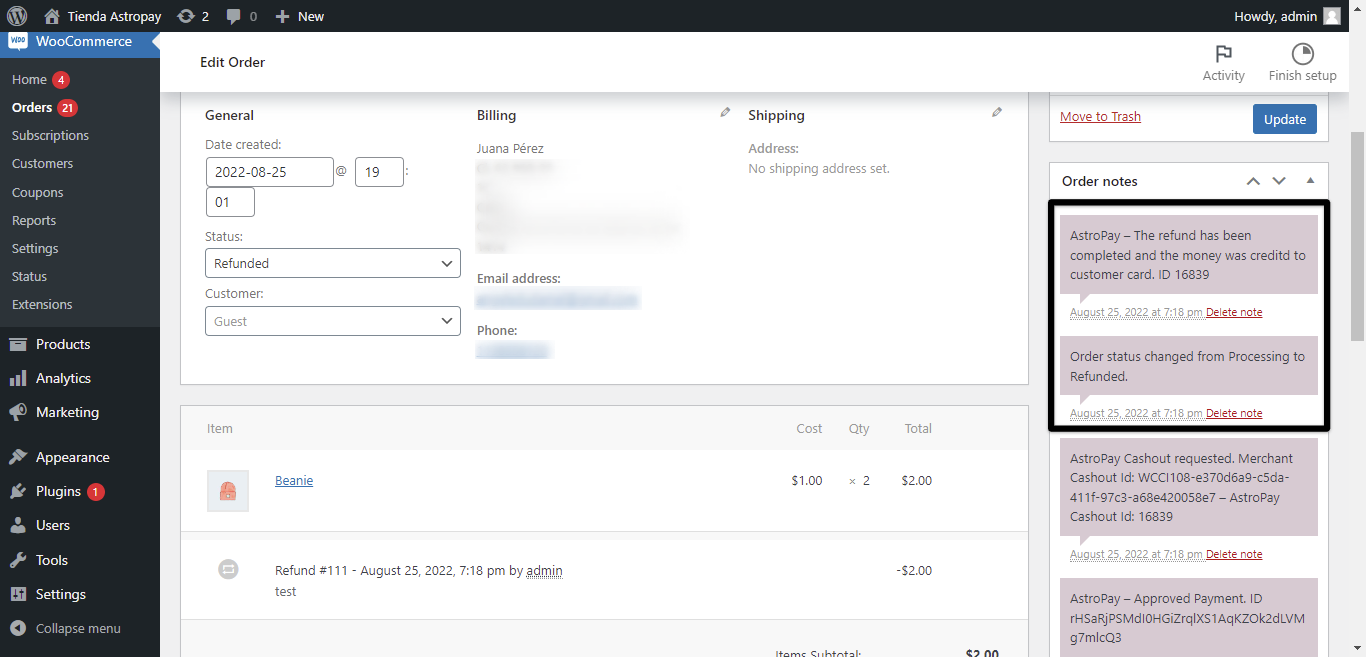The width and height of the screenshot is (1366, 657).
Task: Open the Customer dropdown showing Guest
Action: (x=333, y=321)
